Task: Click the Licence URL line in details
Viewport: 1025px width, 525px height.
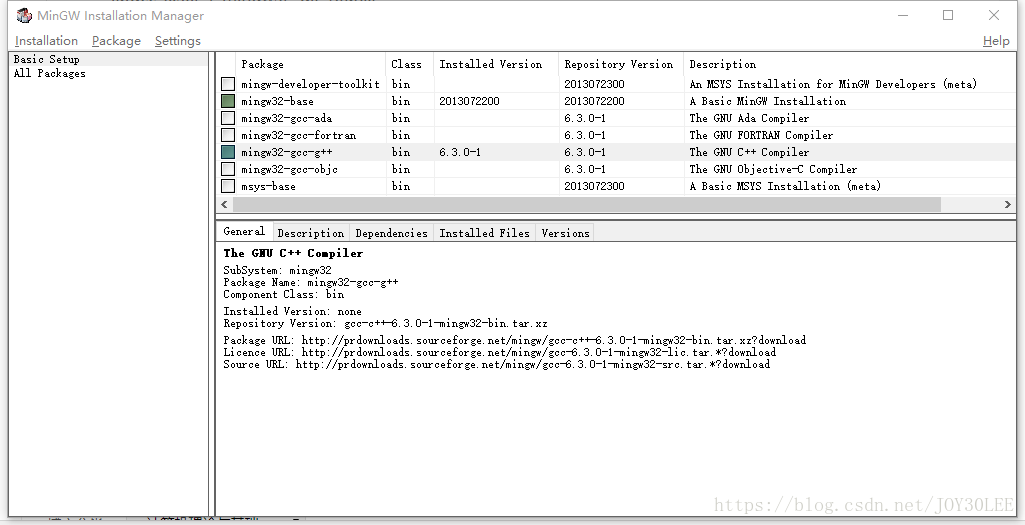Action: [x=499, y=352]
